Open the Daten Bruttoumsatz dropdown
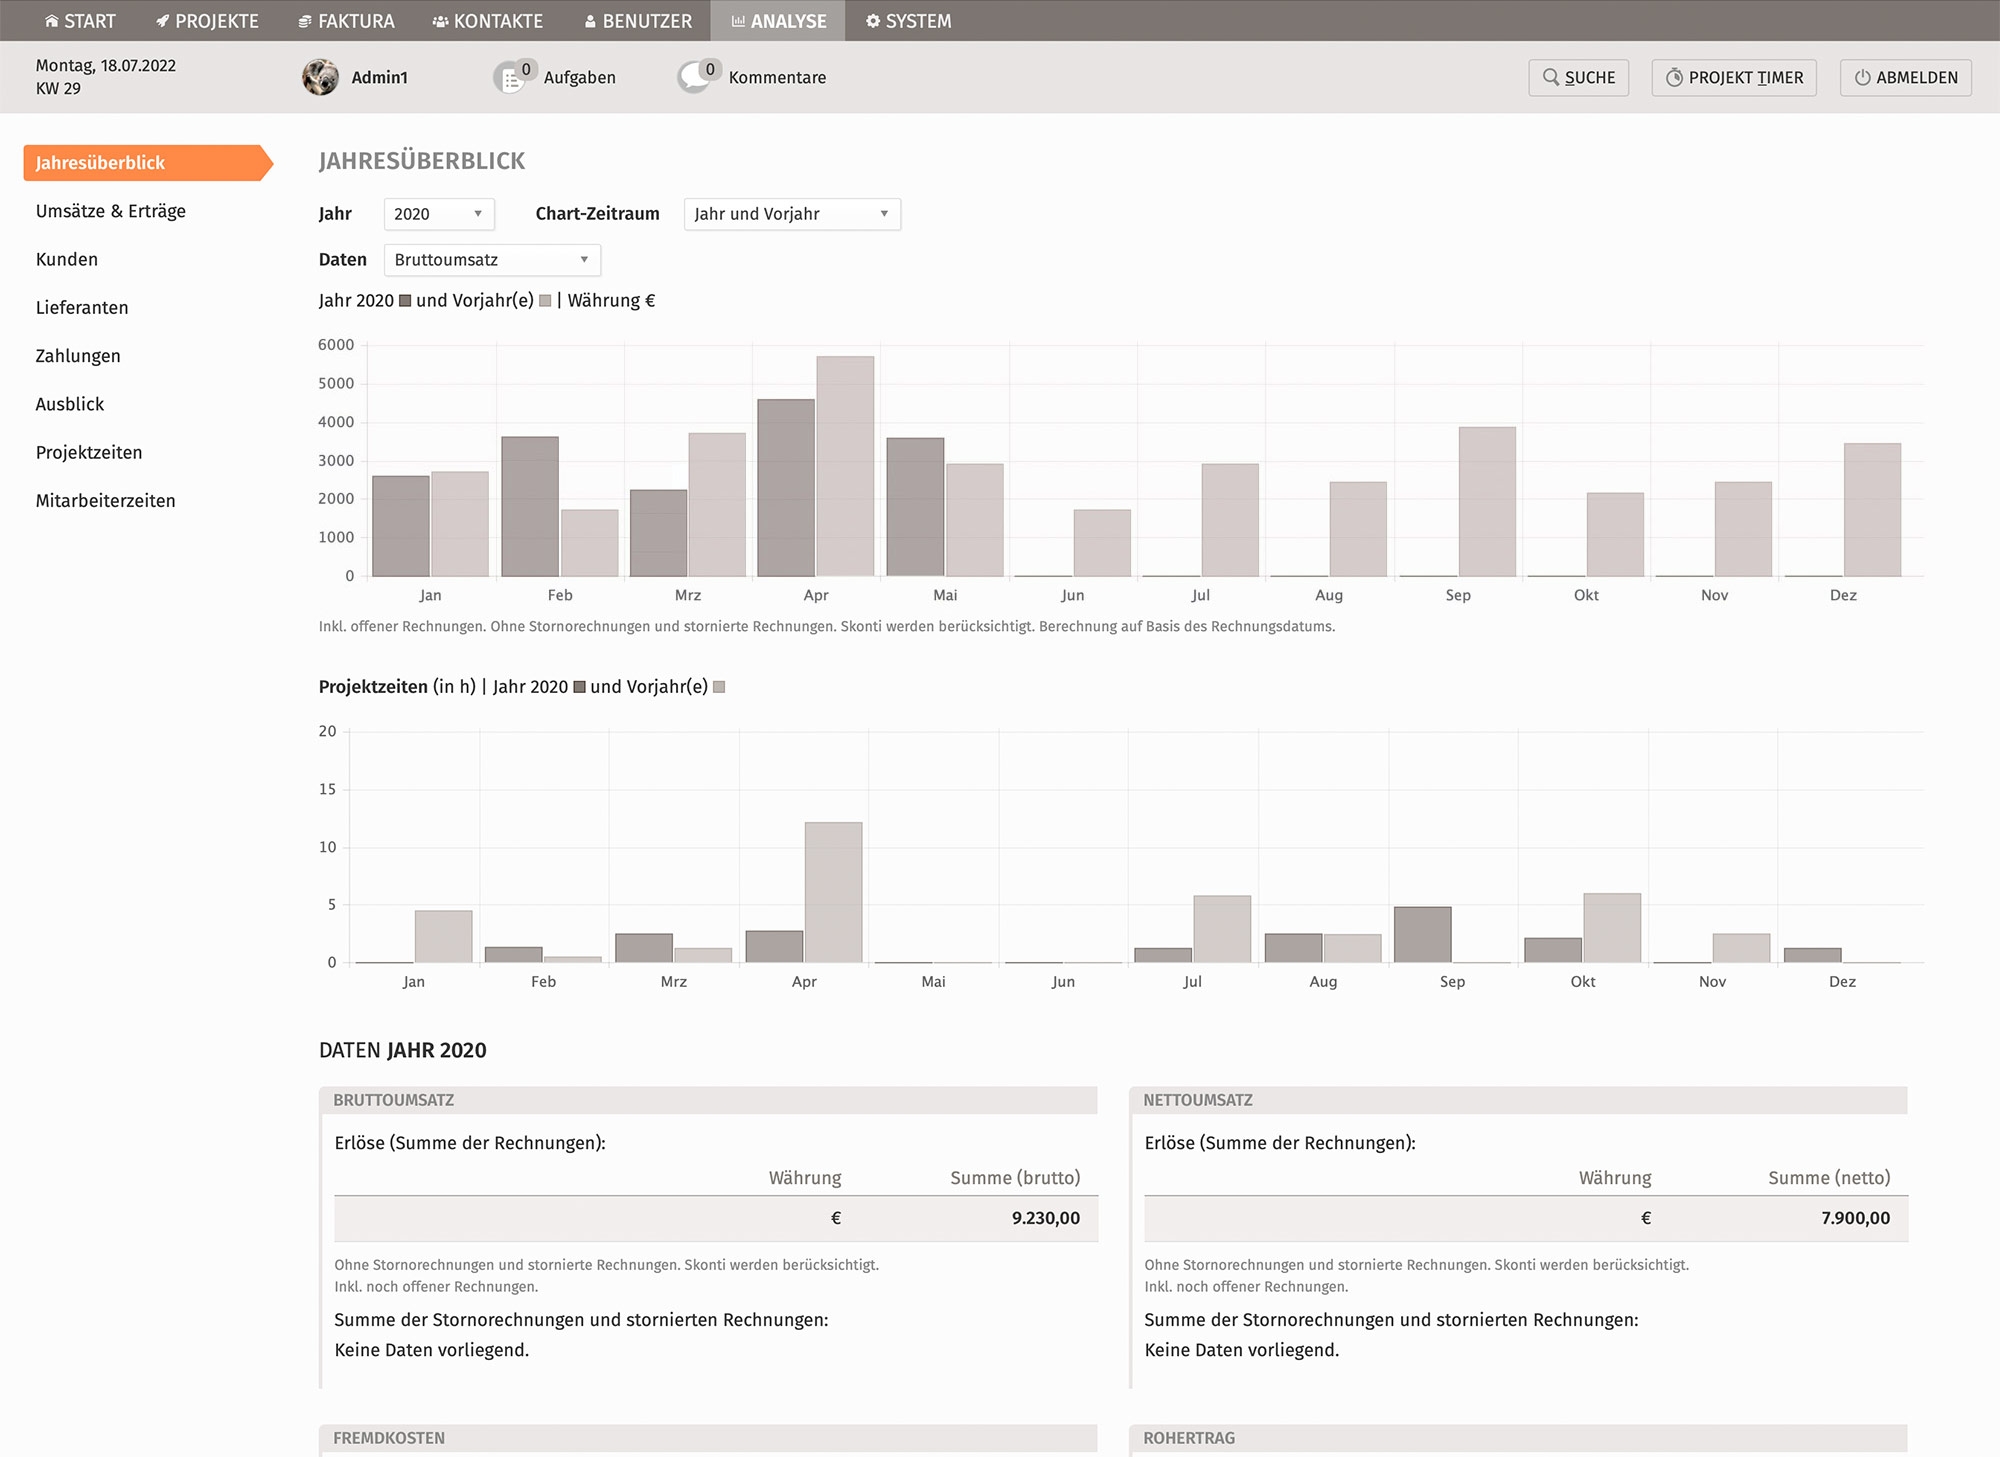 point(491,260)
